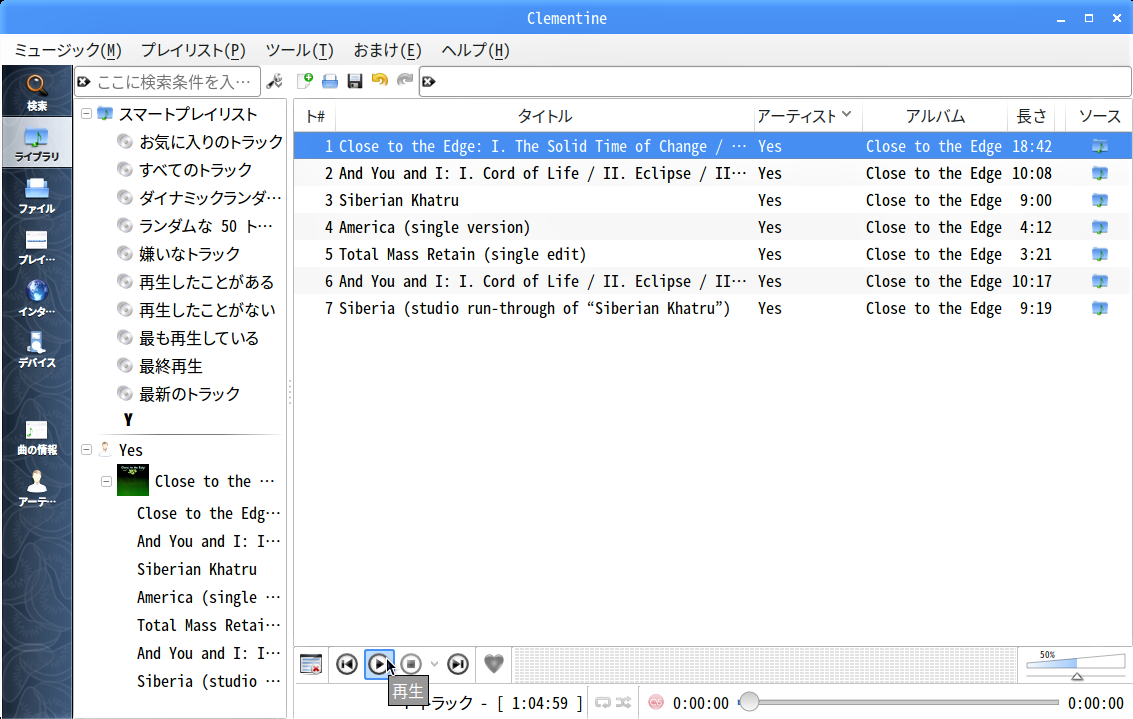Click the clear icon in library search field
Screen dimensions: 1133x719
[84, 82]
